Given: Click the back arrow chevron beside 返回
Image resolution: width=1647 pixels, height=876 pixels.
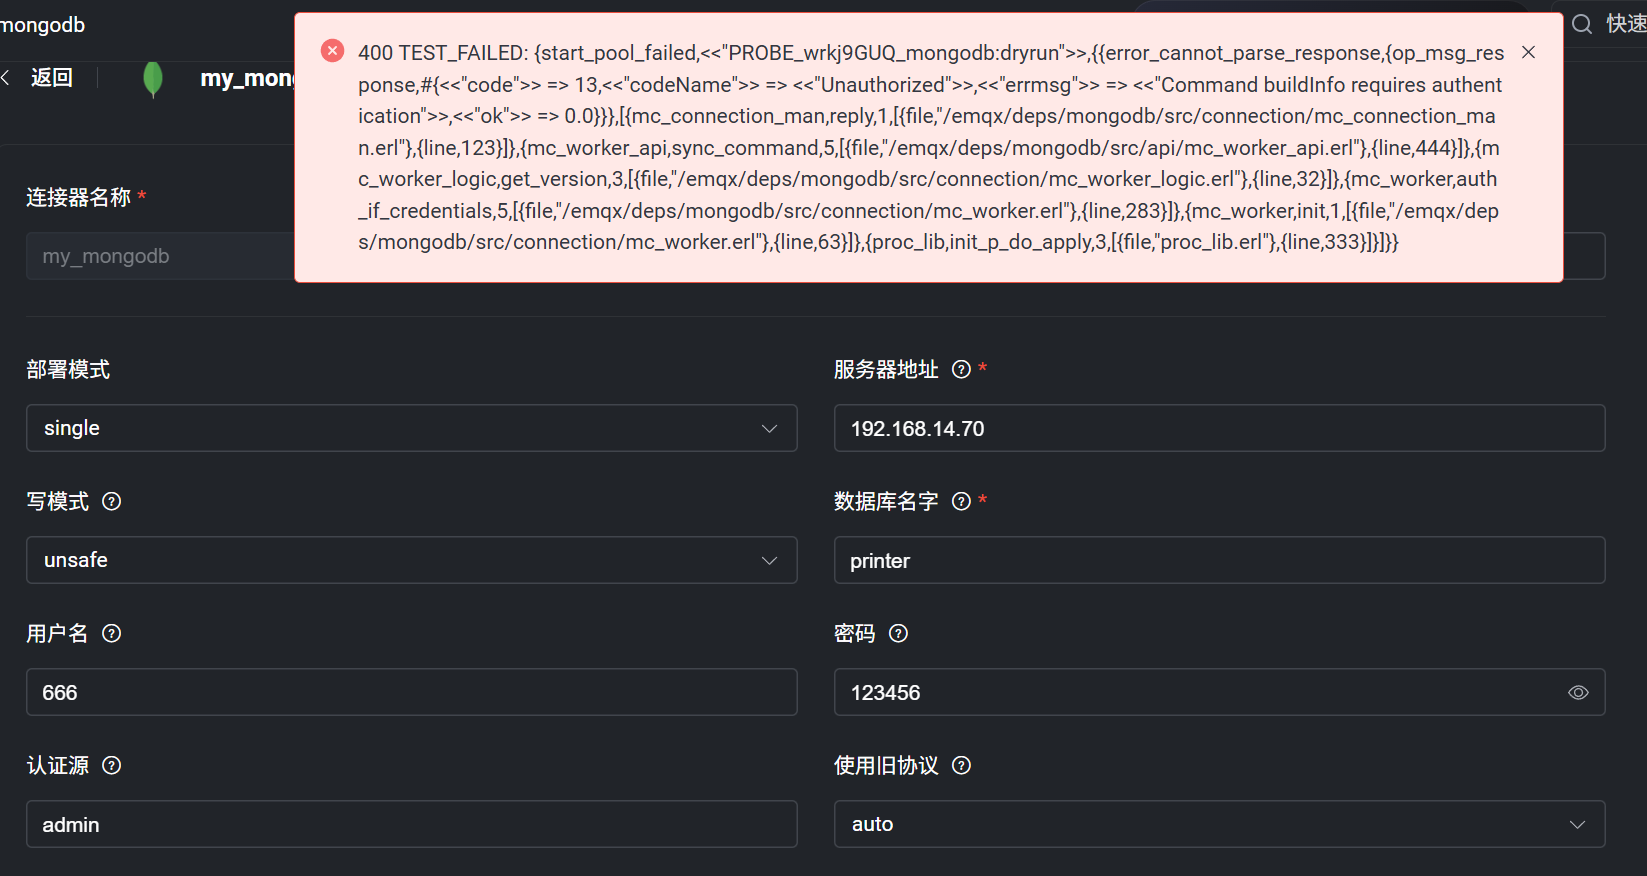Looking at the screenshot, I should click(6, 78).
